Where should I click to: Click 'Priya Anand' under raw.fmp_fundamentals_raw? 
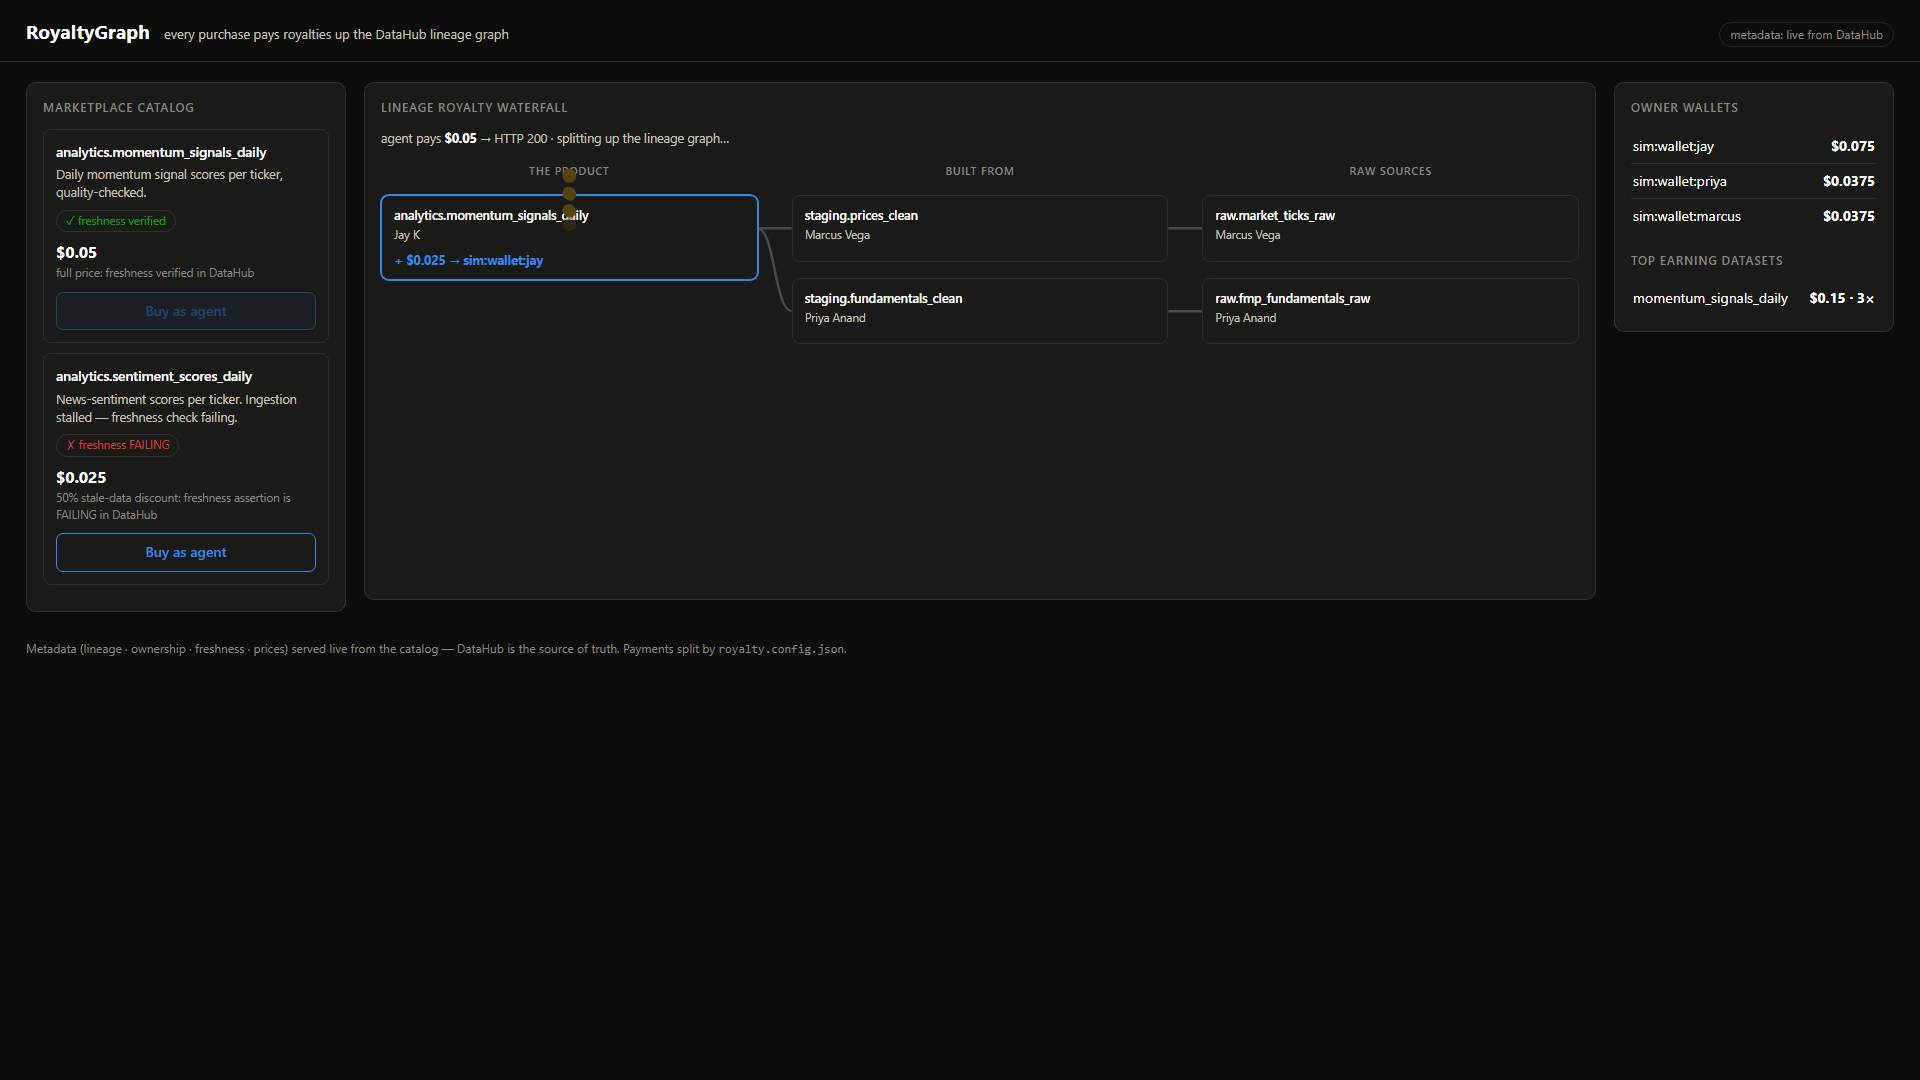click(x=1246, y=318)
